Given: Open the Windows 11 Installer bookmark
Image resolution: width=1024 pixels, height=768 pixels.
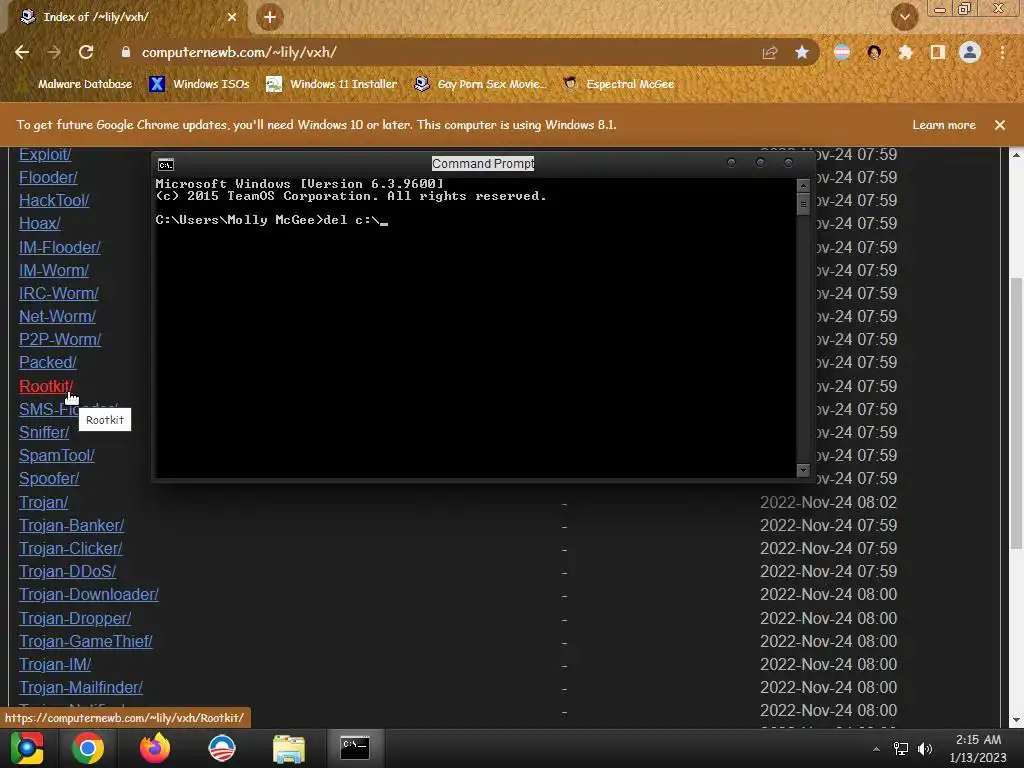Looking at the screenshot, I should [332, 84].
